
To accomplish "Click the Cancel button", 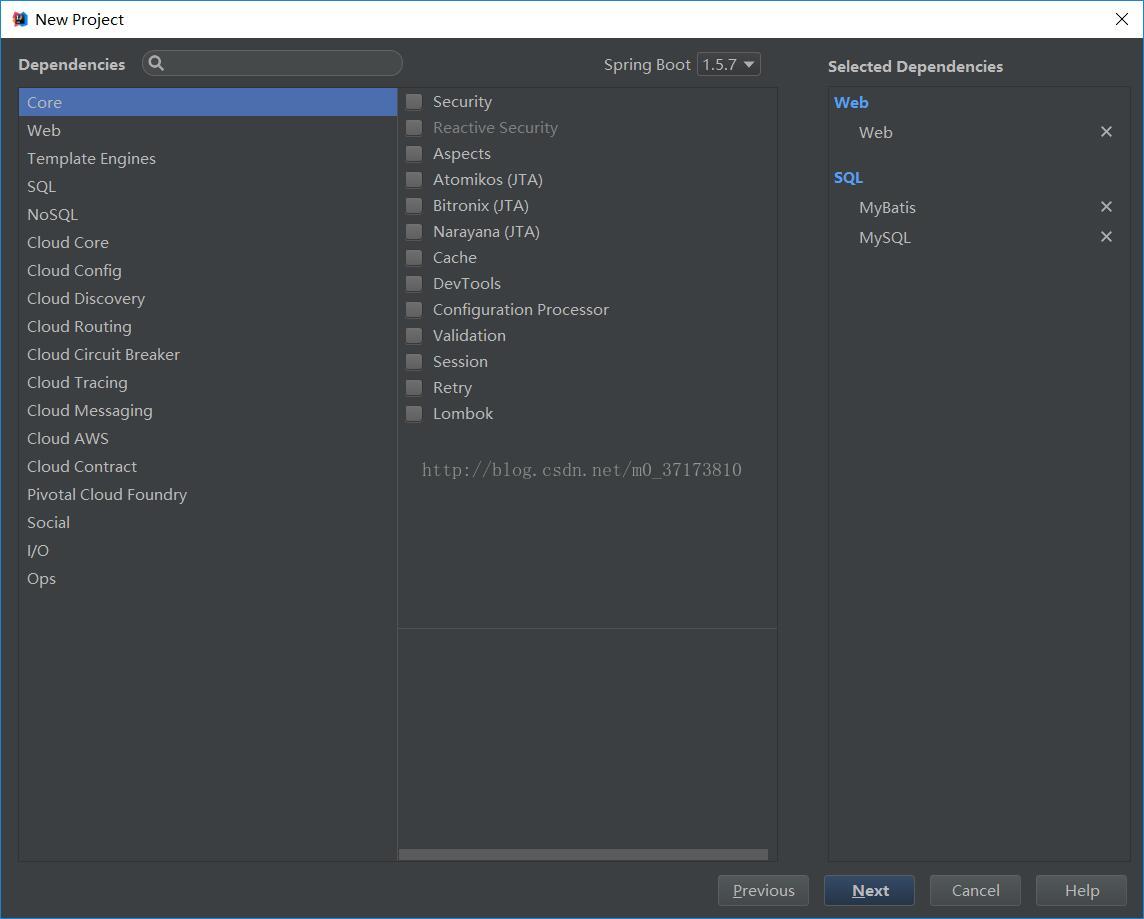I will coord(975,891).
